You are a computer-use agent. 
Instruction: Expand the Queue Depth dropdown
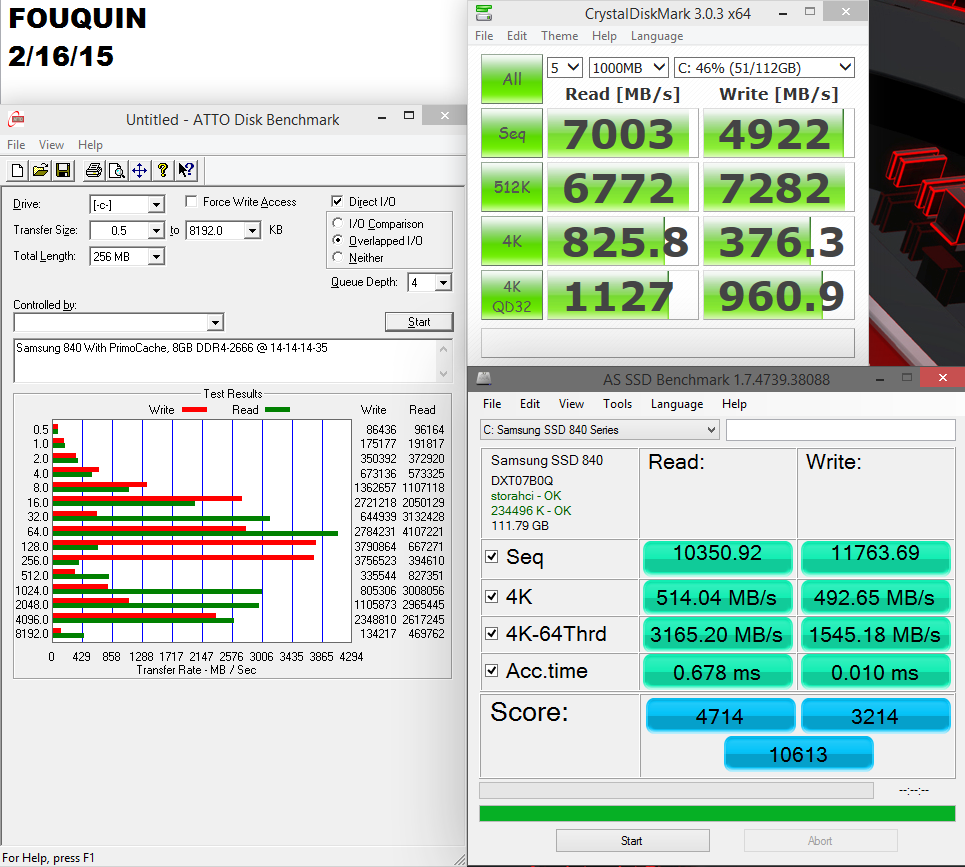[x=442, y=283]
